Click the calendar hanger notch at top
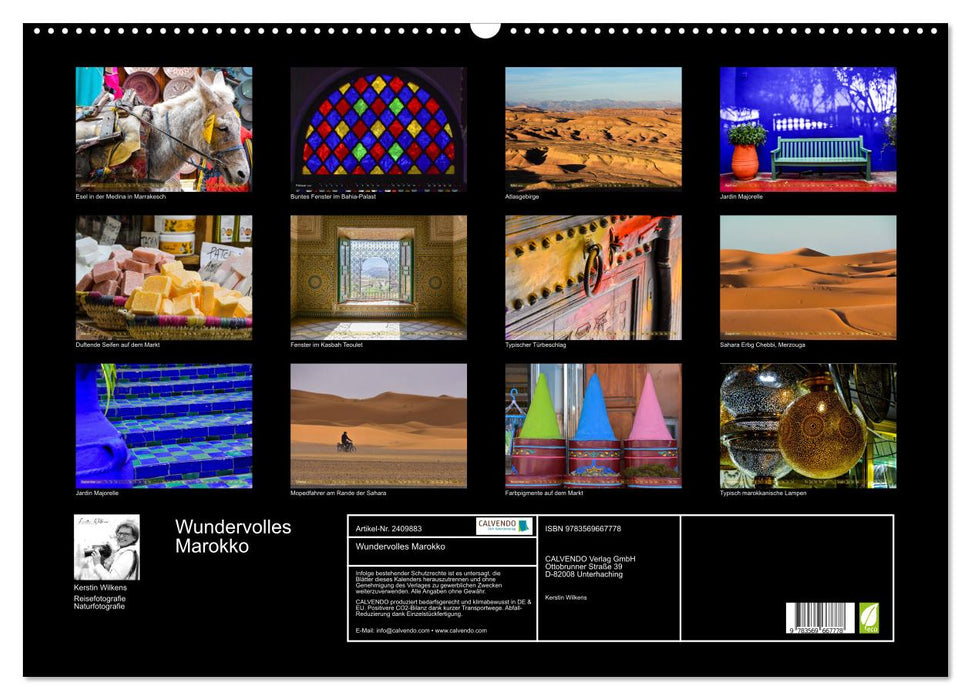This screenshot has width=971, height=700. pyautogui.click(x=486, y=30)
